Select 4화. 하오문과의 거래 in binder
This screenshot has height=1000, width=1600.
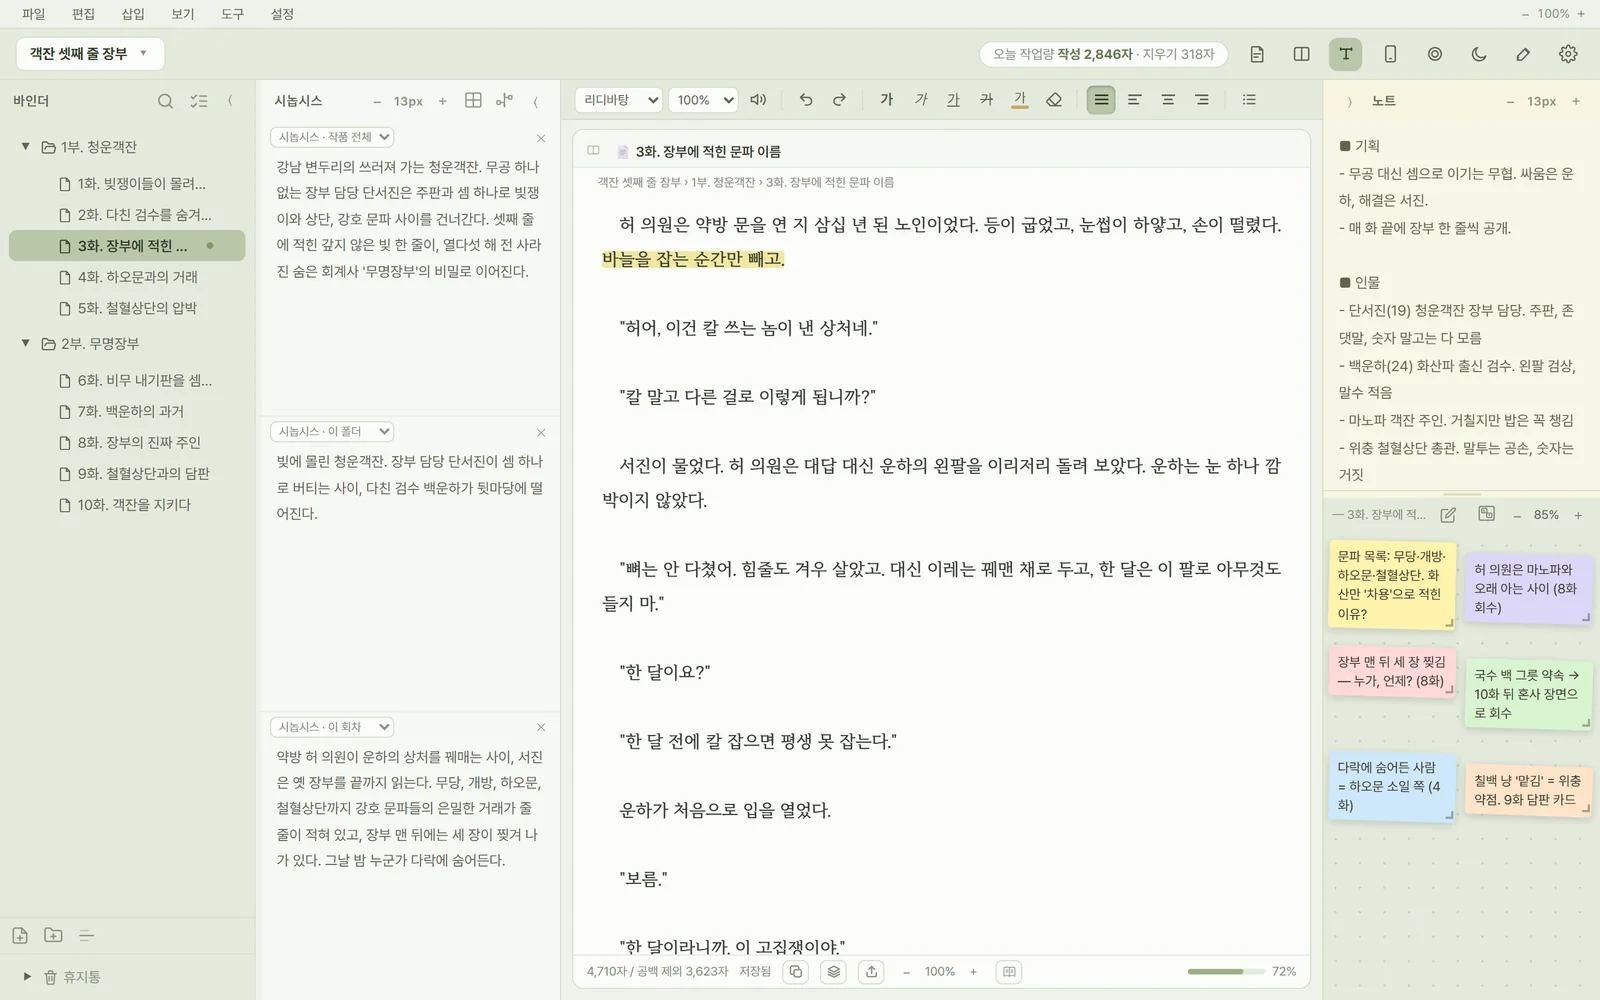[127, 277]
